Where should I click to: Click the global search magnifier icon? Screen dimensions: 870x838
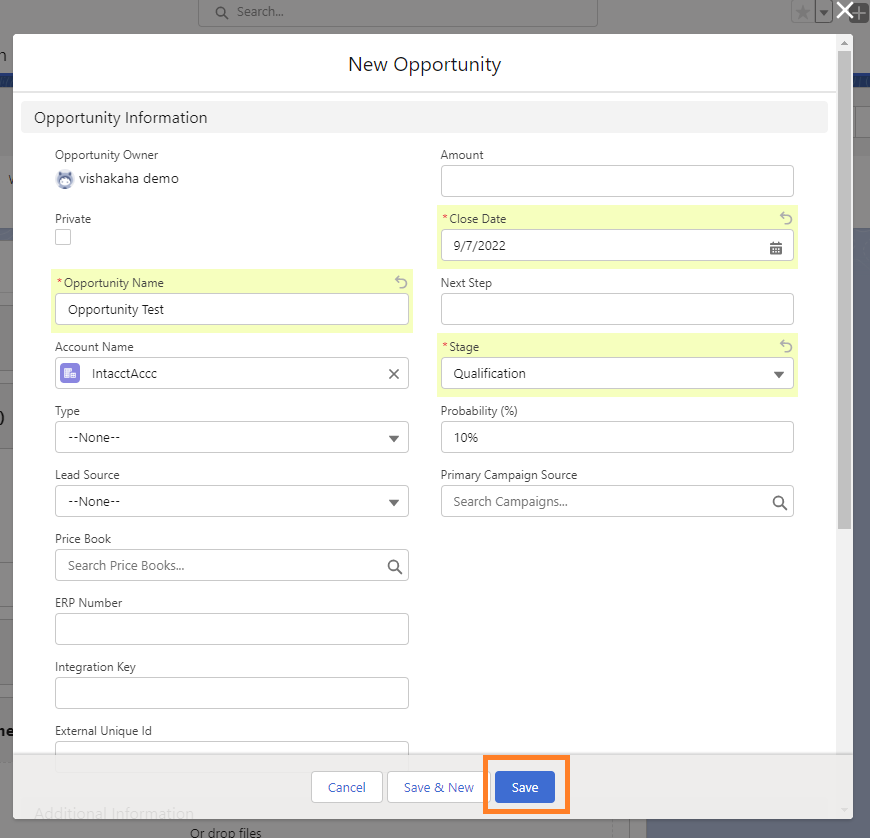point(221,13)
